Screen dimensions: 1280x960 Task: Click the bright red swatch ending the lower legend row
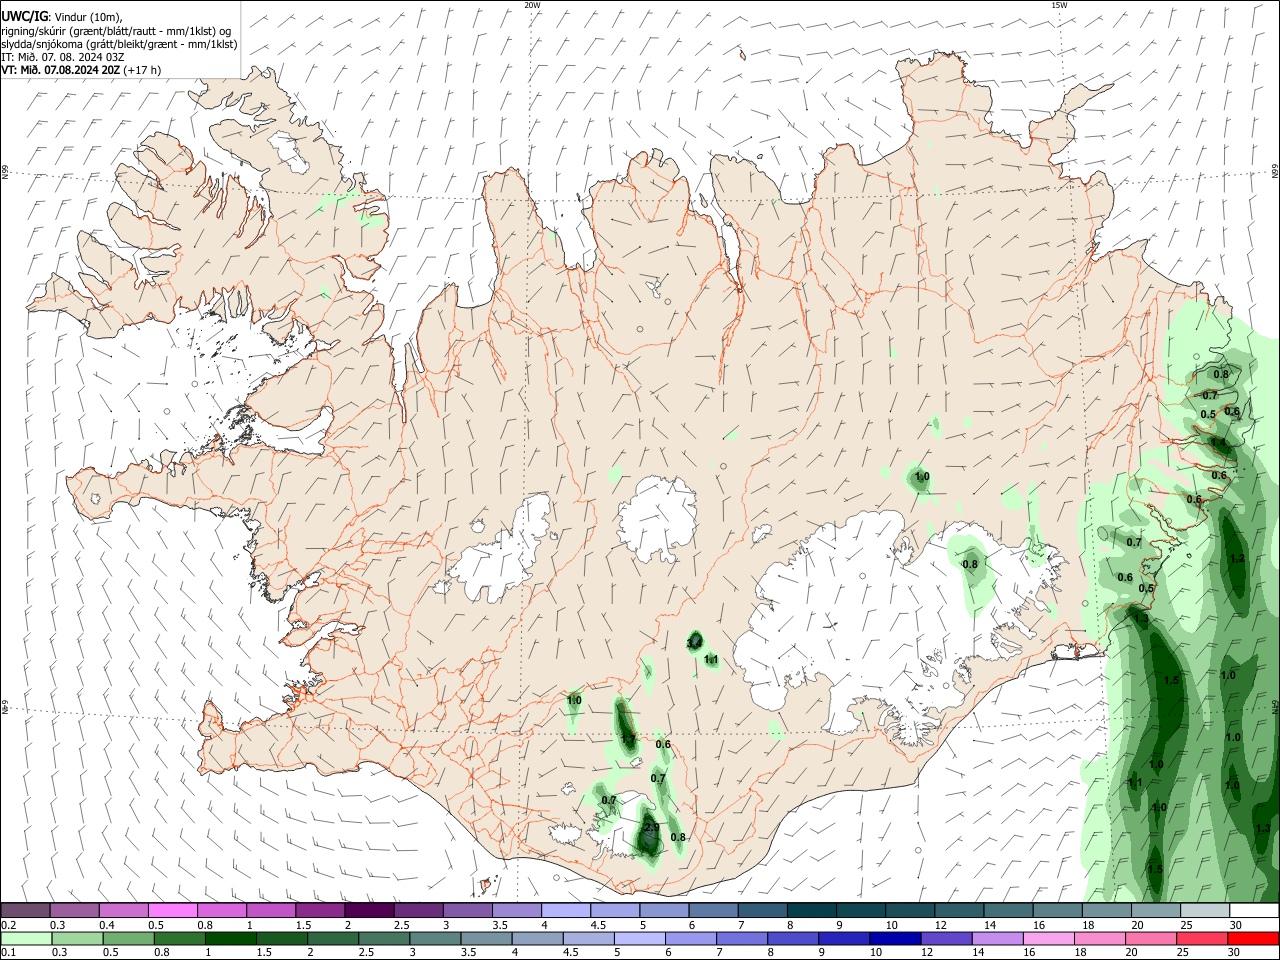click(1253, 939)
